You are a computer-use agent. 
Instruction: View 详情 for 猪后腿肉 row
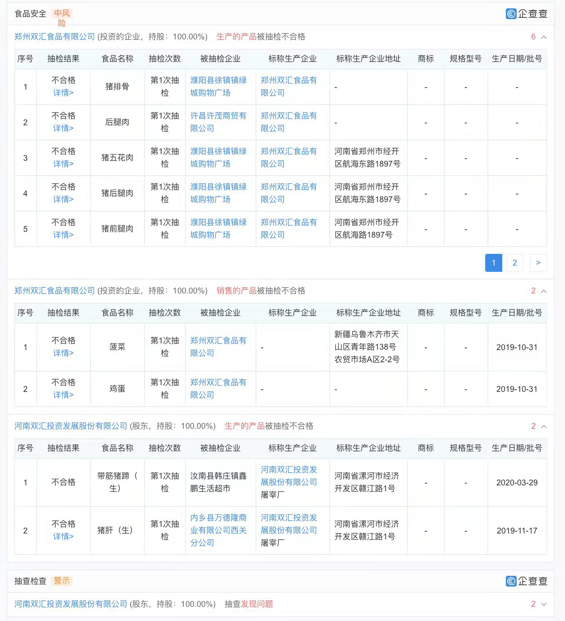(x=63, y=200)
